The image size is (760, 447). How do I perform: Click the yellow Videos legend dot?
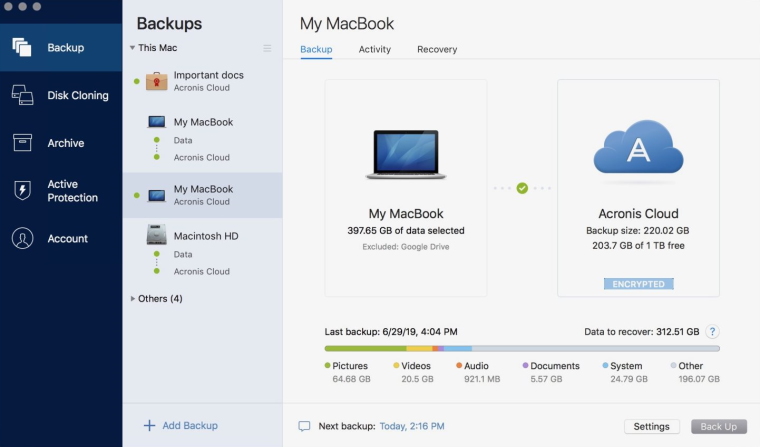pos(396,366)
